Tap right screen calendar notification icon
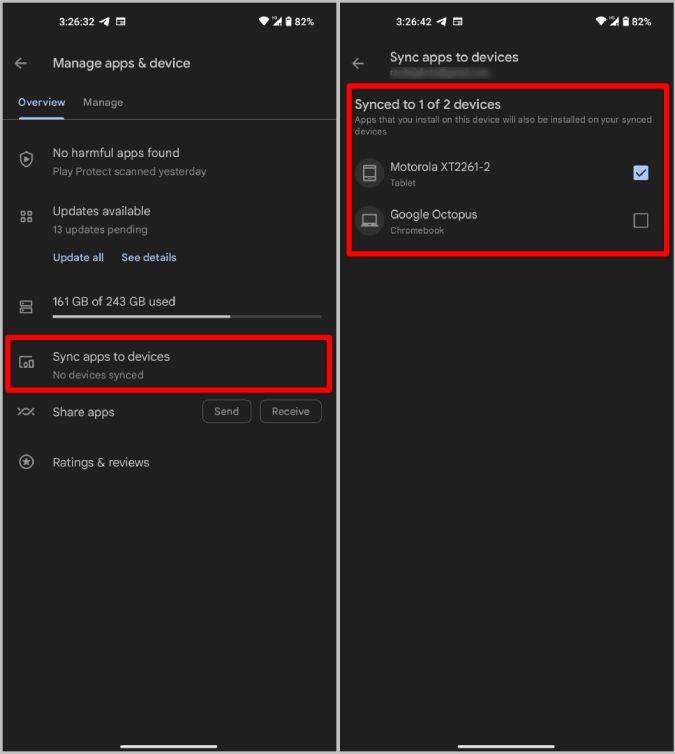 458,22
